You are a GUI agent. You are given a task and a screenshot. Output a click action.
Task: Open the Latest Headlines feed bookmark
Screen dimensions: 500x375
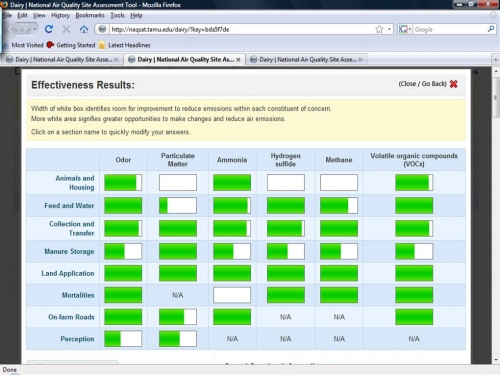click(x=125, y=45)
